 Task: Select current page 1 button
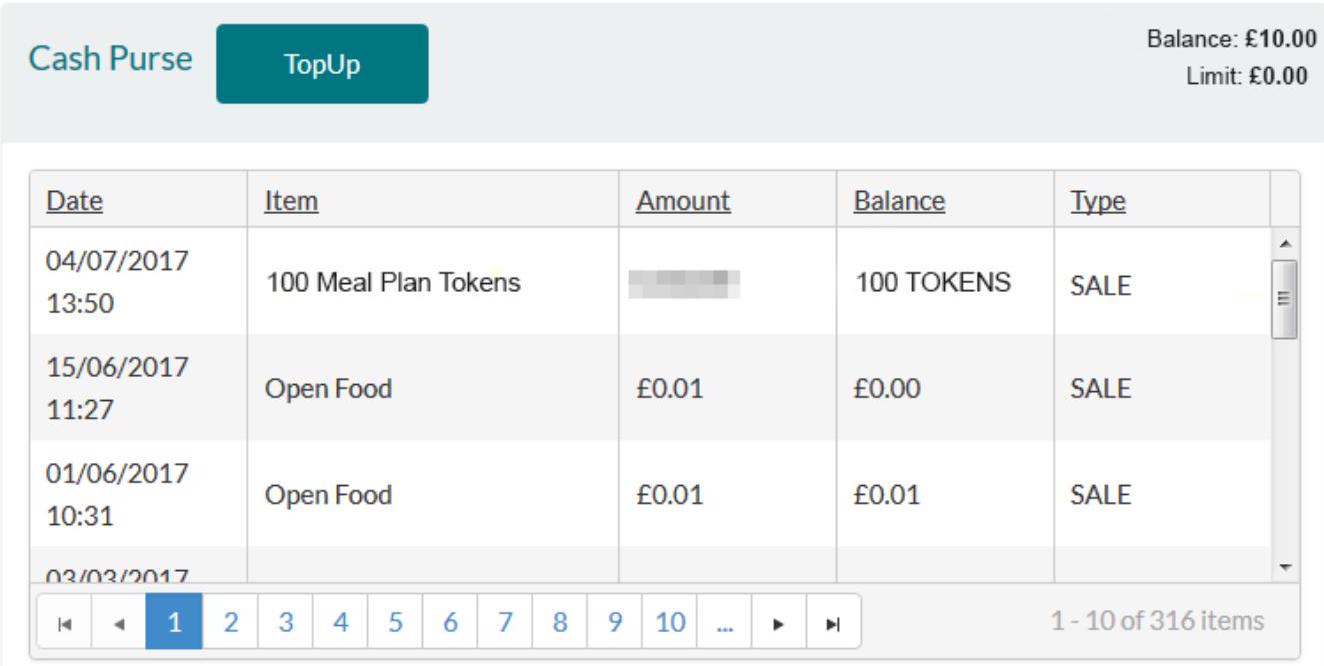pyautogui.click(x=174, y=622)
